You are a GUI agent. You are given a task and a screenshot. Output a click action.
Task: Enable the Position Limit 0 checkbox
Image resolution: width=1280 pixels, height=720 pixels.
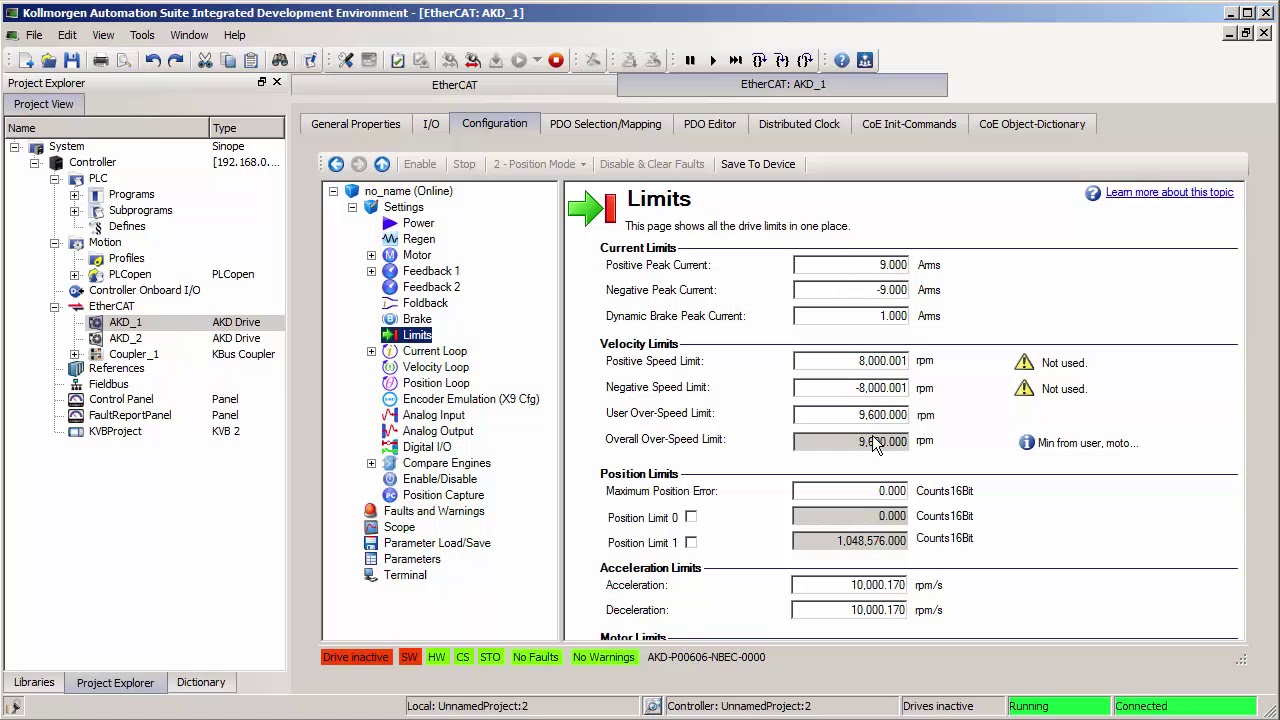691,517
